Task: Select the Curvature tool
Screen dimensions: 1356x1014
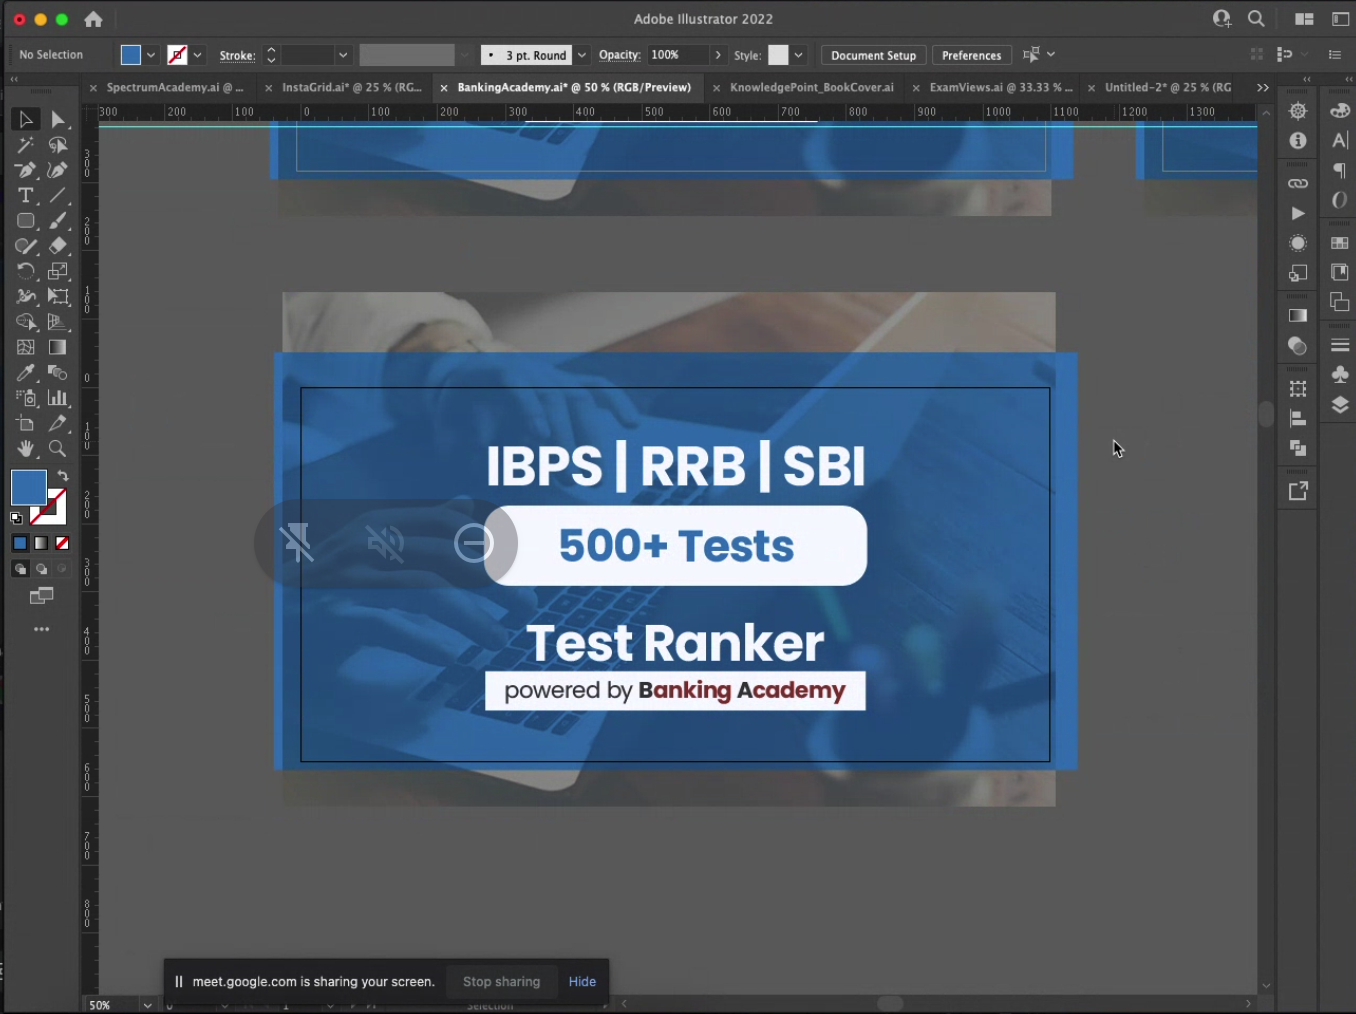Action: click(x=58, y=170)
